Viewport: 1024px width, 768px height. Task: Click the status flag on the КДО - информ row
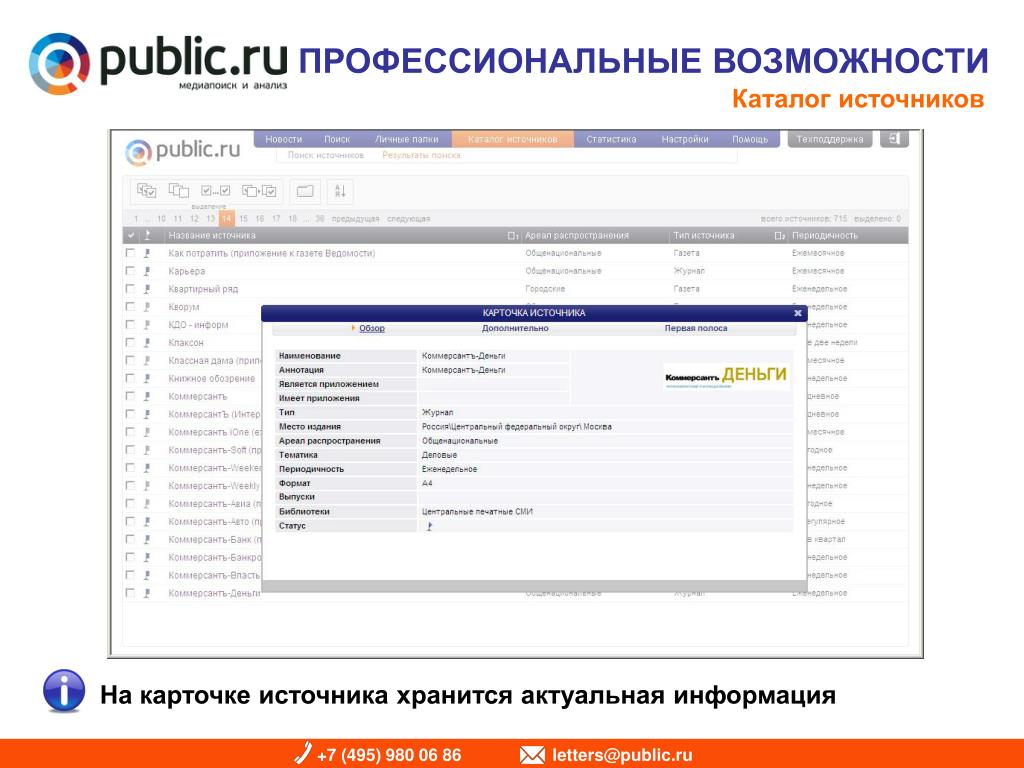coord(148,325)
